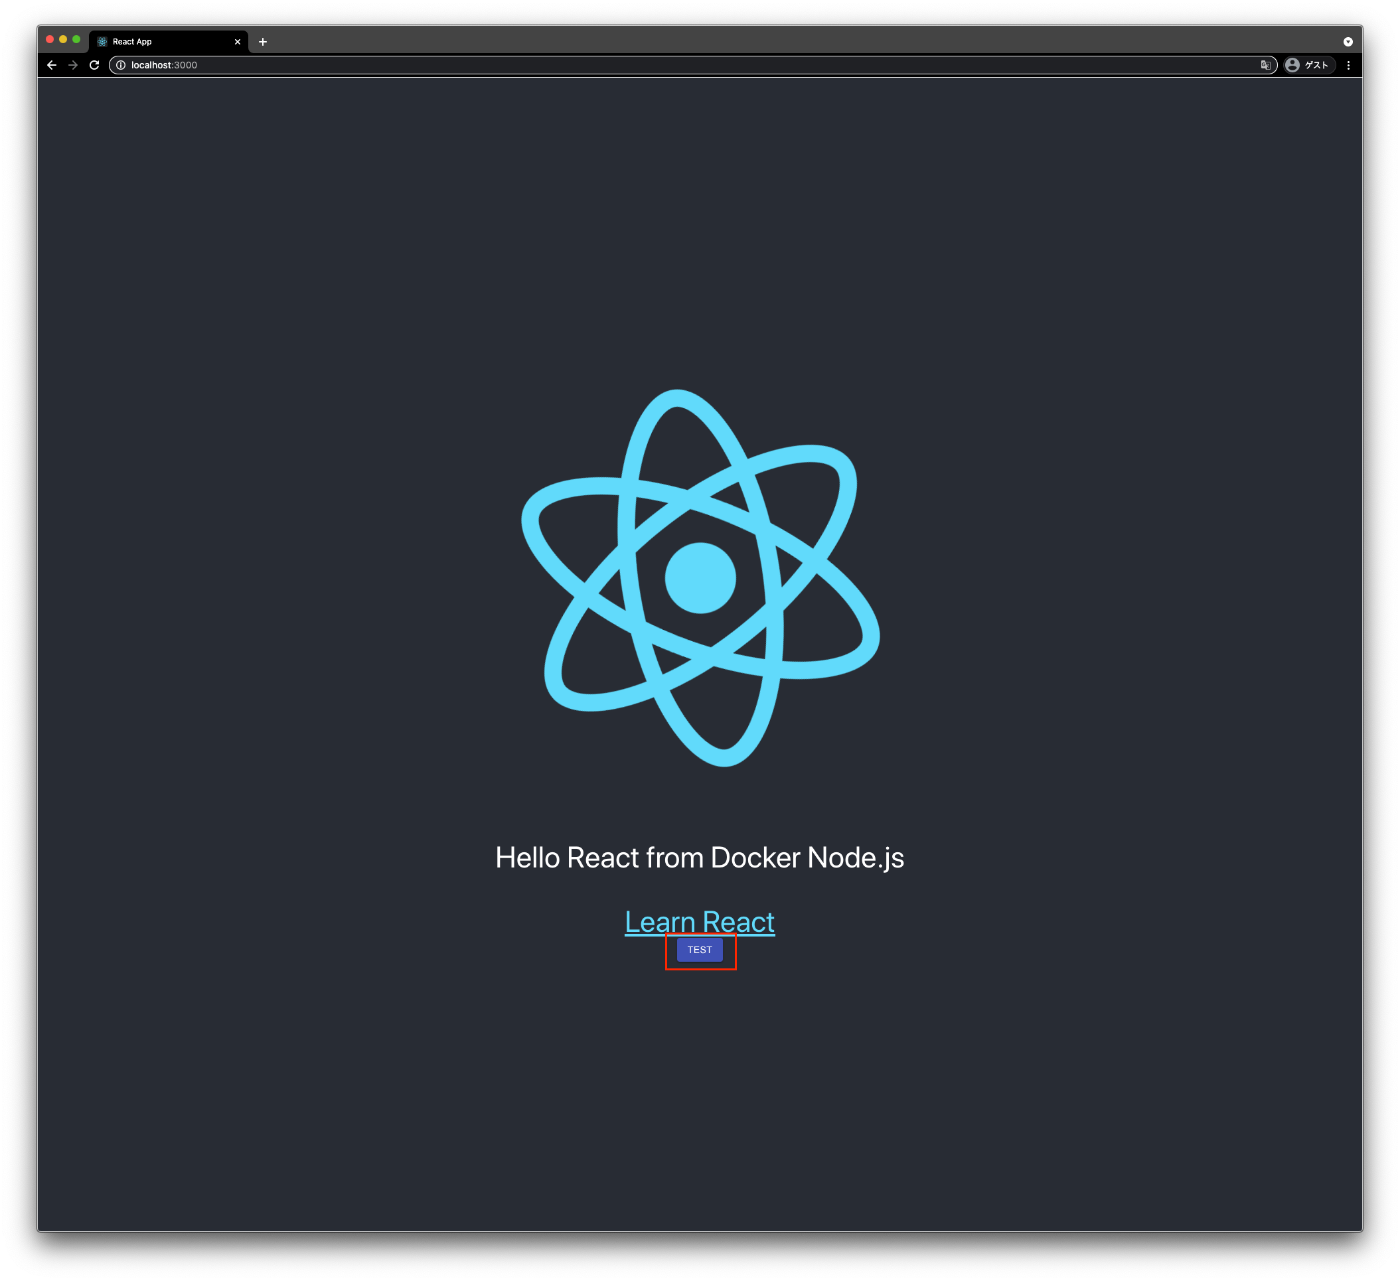Screen dimensions: 1400x1281
Task: Click the spinning React logo
Action: coord(700,578)
